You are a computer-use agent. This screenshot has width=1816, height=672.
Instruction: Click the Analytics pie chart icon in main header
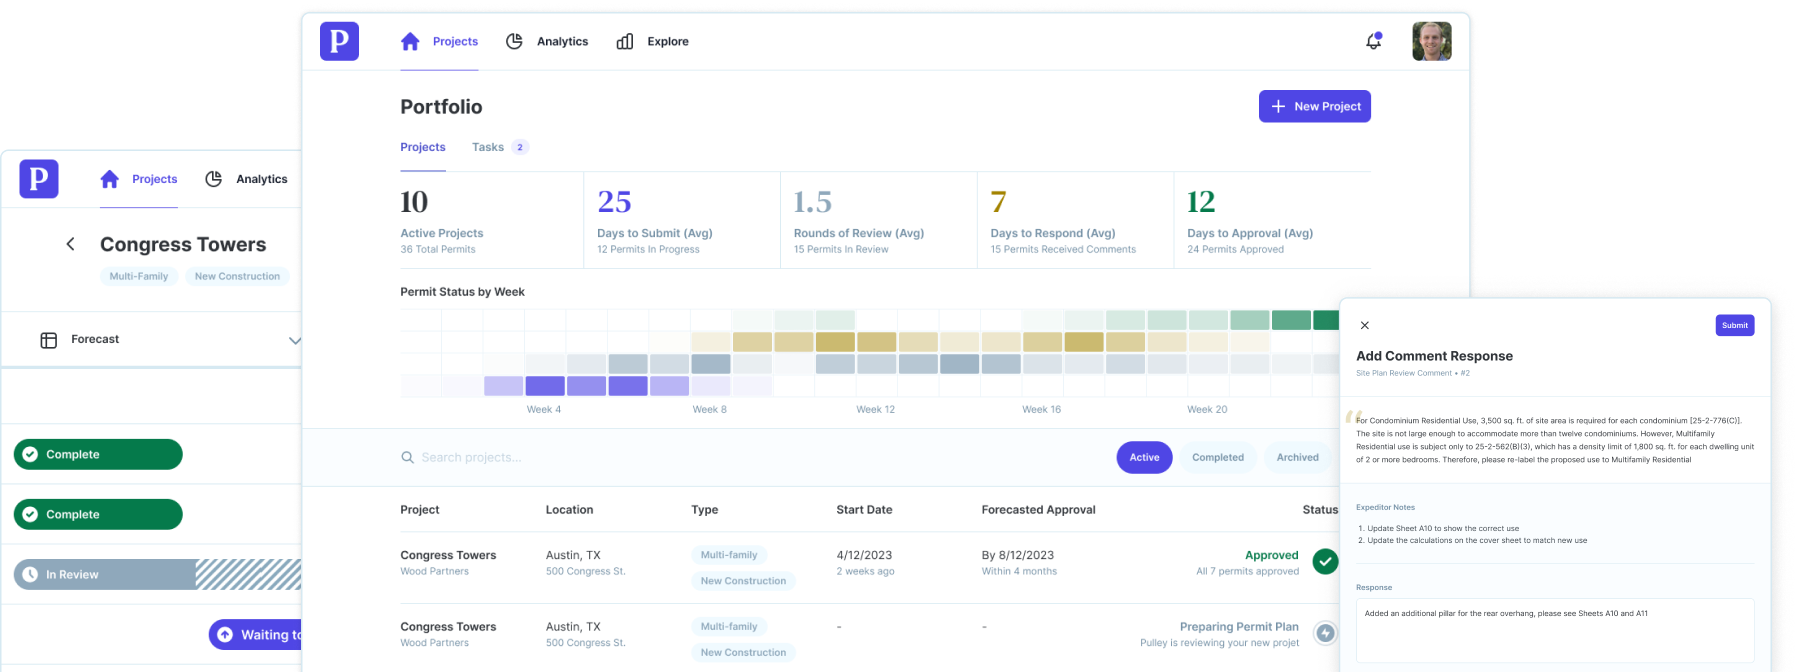coord(514,41)
